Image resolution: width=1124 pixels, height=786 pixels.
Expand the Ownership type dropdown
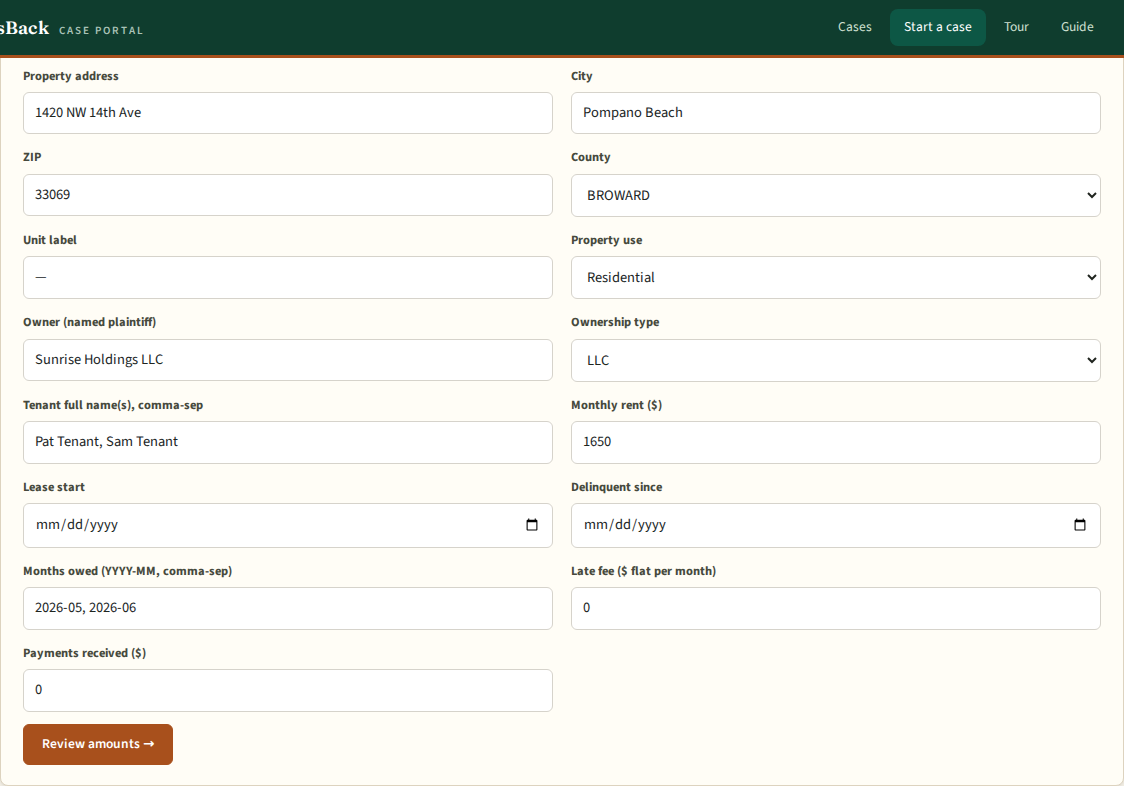tap(835, 360)
